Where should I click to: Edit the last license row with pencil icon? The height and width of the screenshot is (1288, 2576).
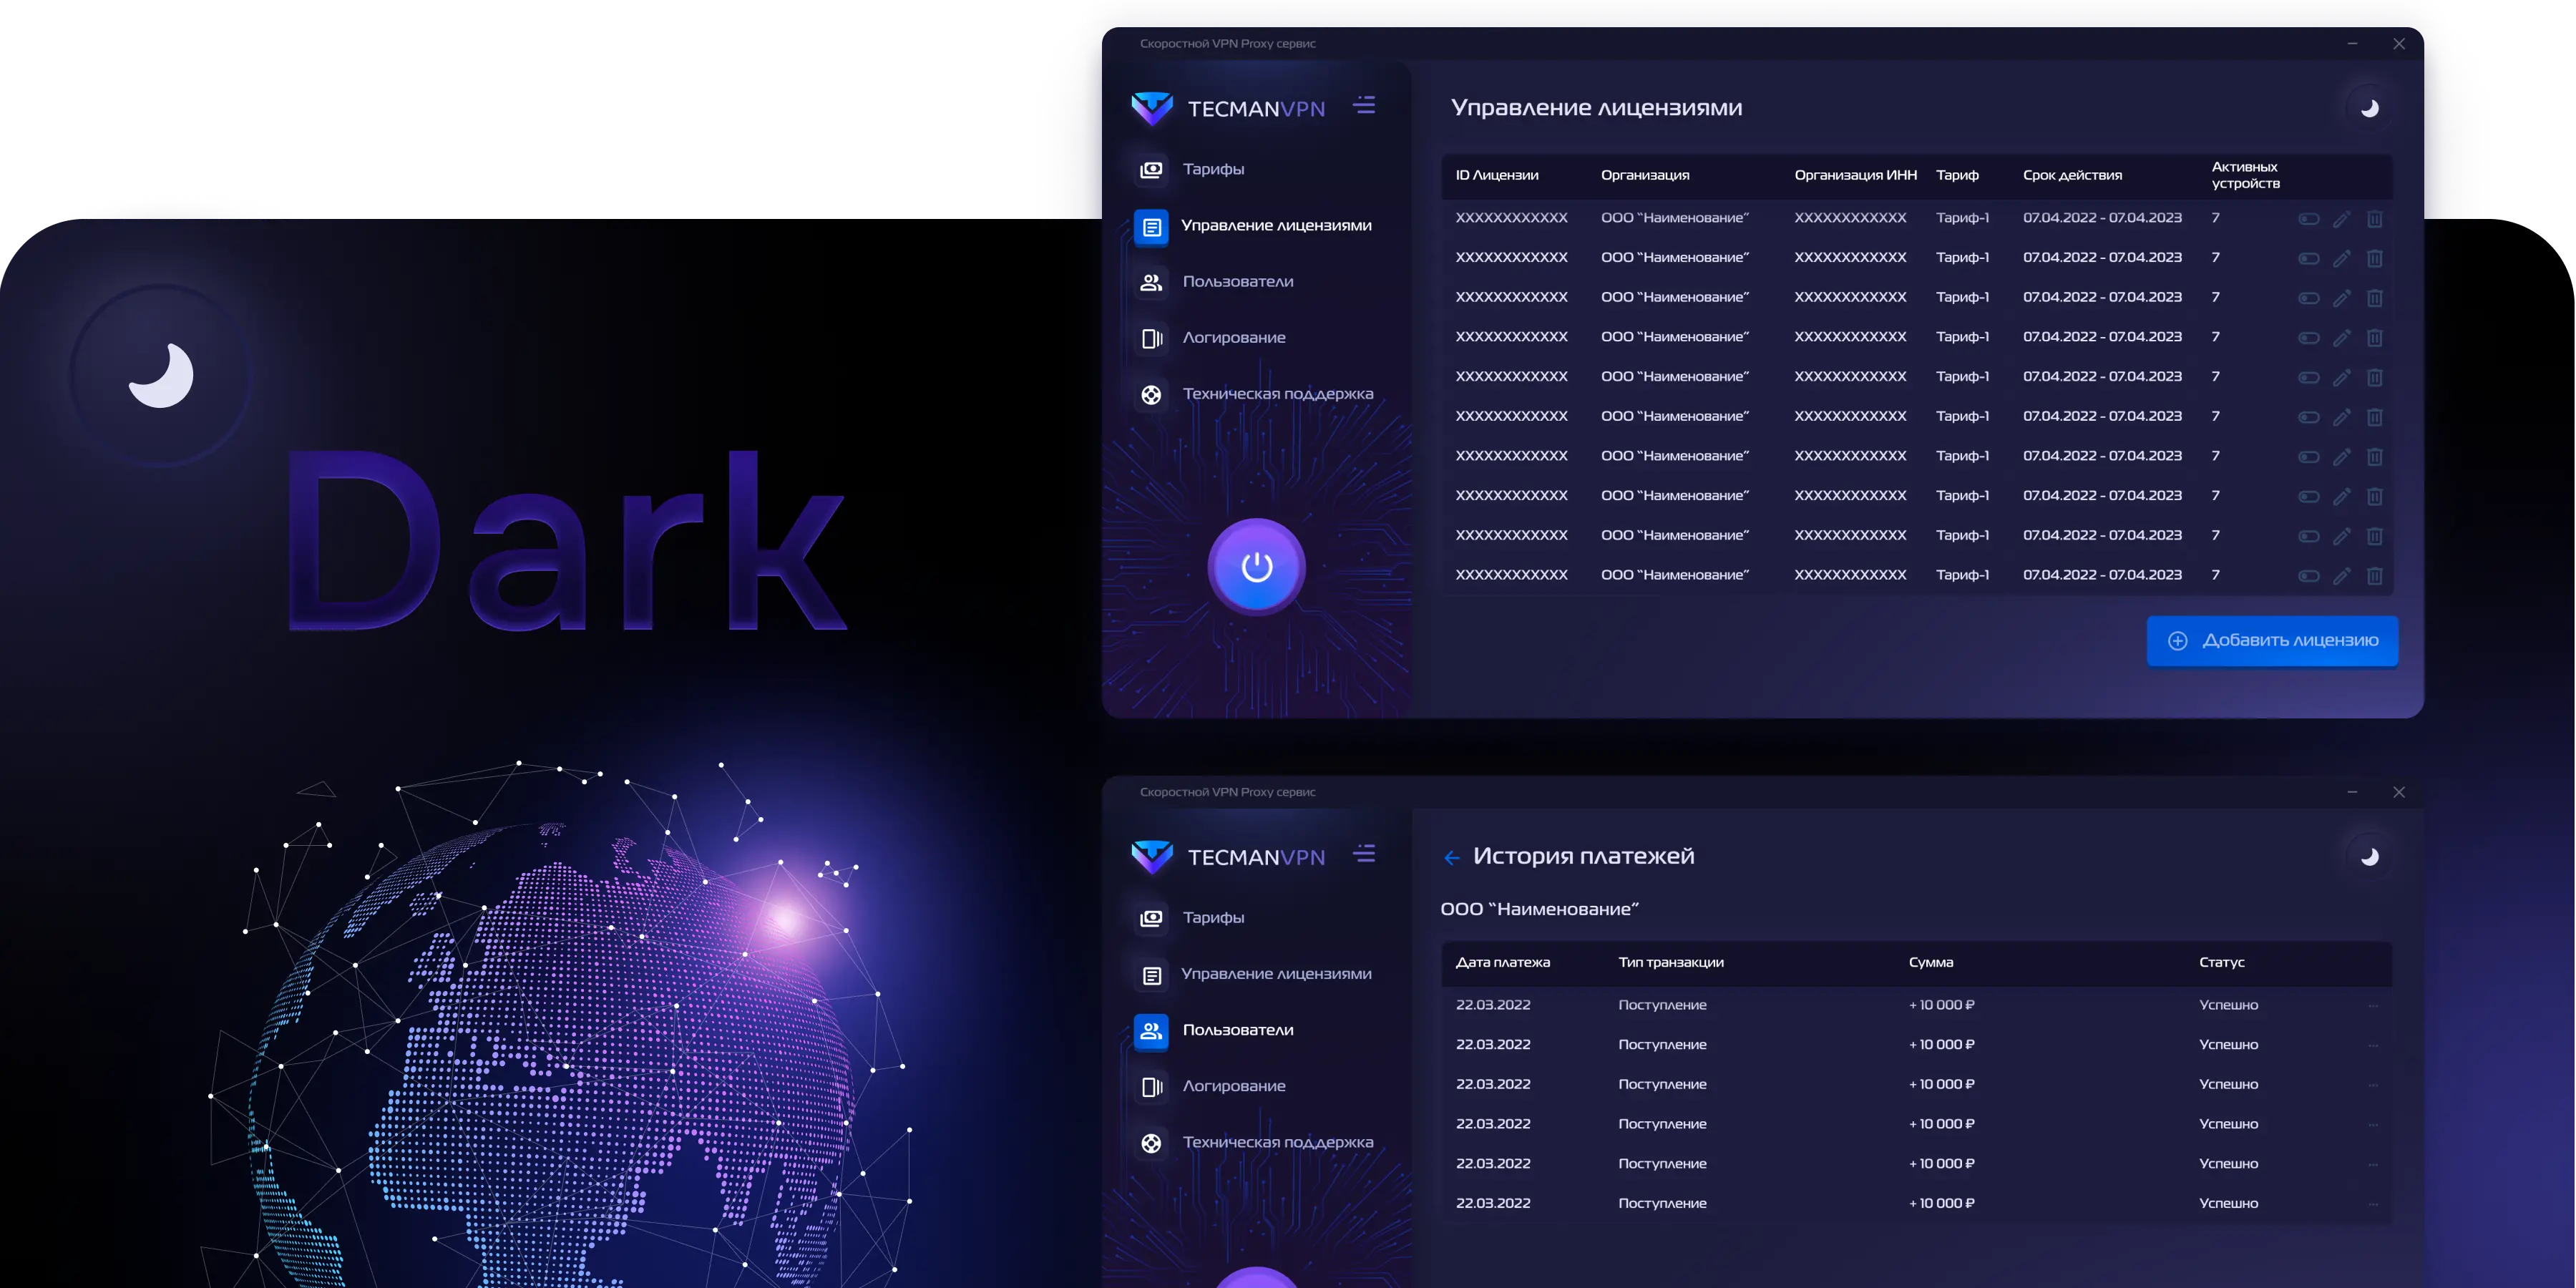tap(2341, 576)
